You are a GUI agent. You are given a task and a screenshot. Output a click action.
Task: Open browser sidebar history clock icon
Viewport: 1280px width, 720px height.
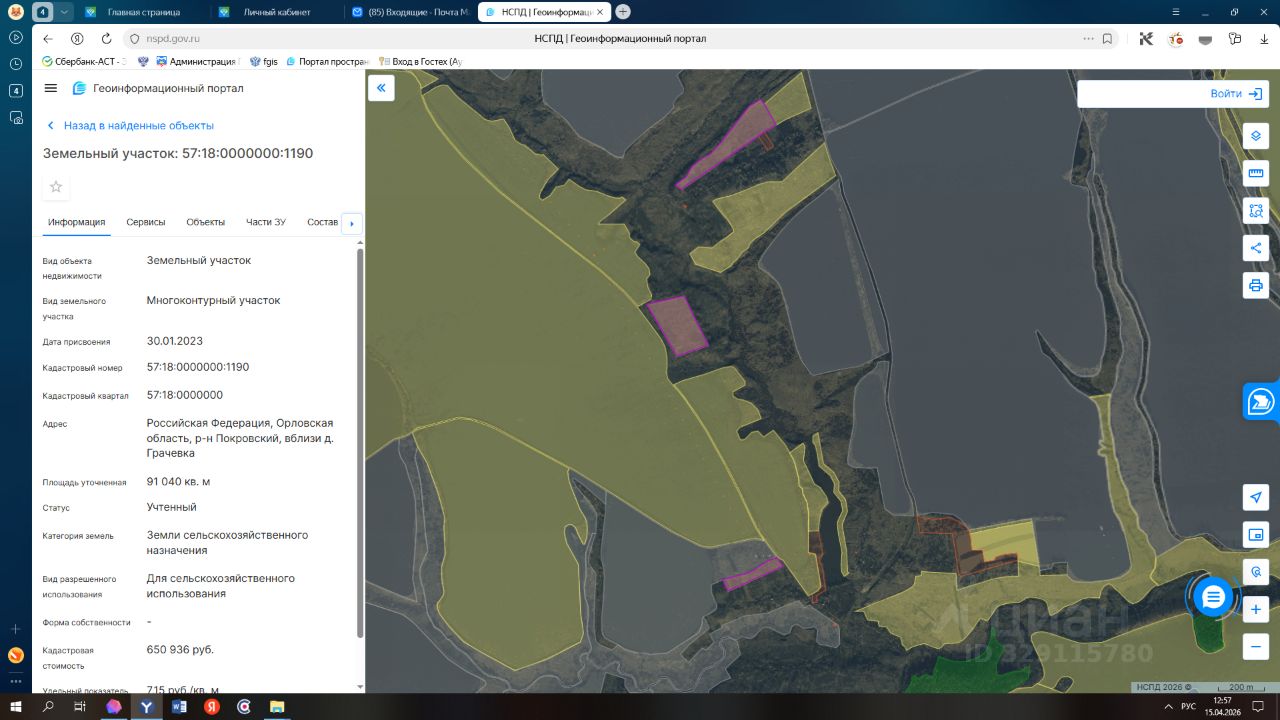(x=16, y=64)
